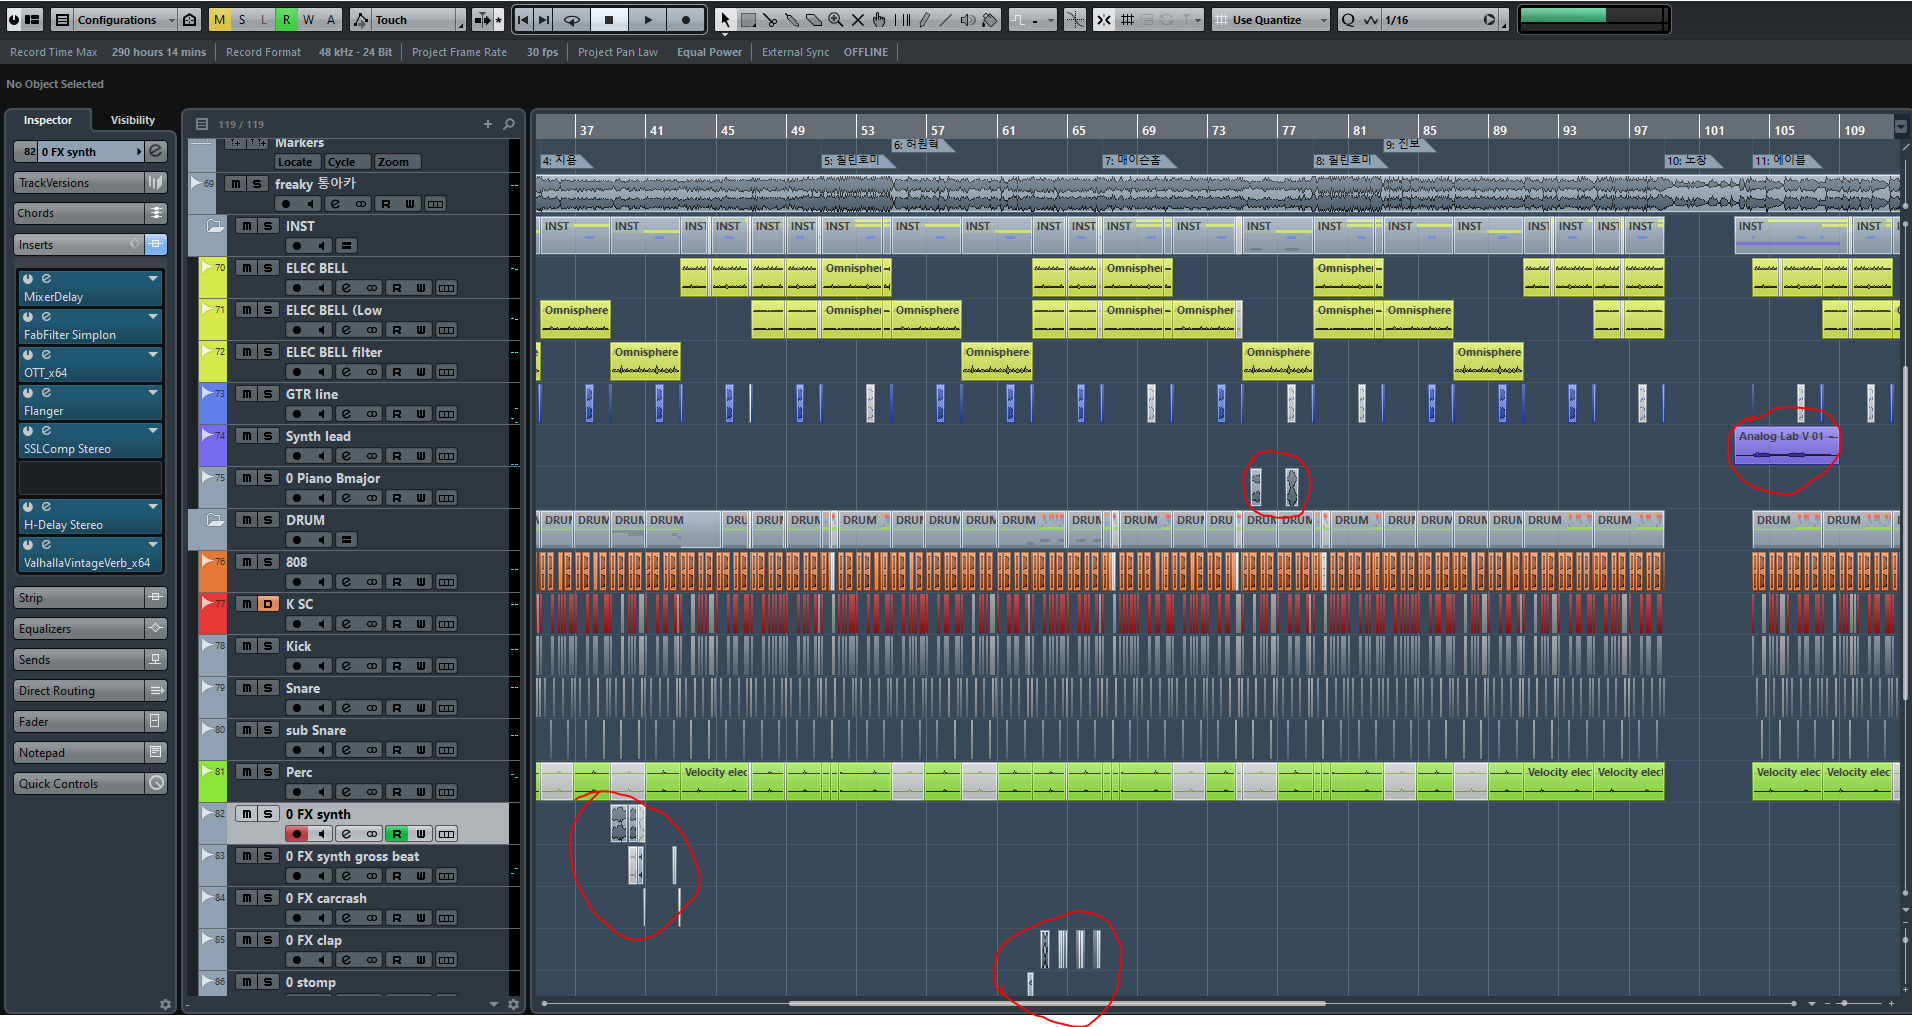This screenshot has height=1027, width=1912.
Task: Select the Split scissors tool
Action: (769, 20)
